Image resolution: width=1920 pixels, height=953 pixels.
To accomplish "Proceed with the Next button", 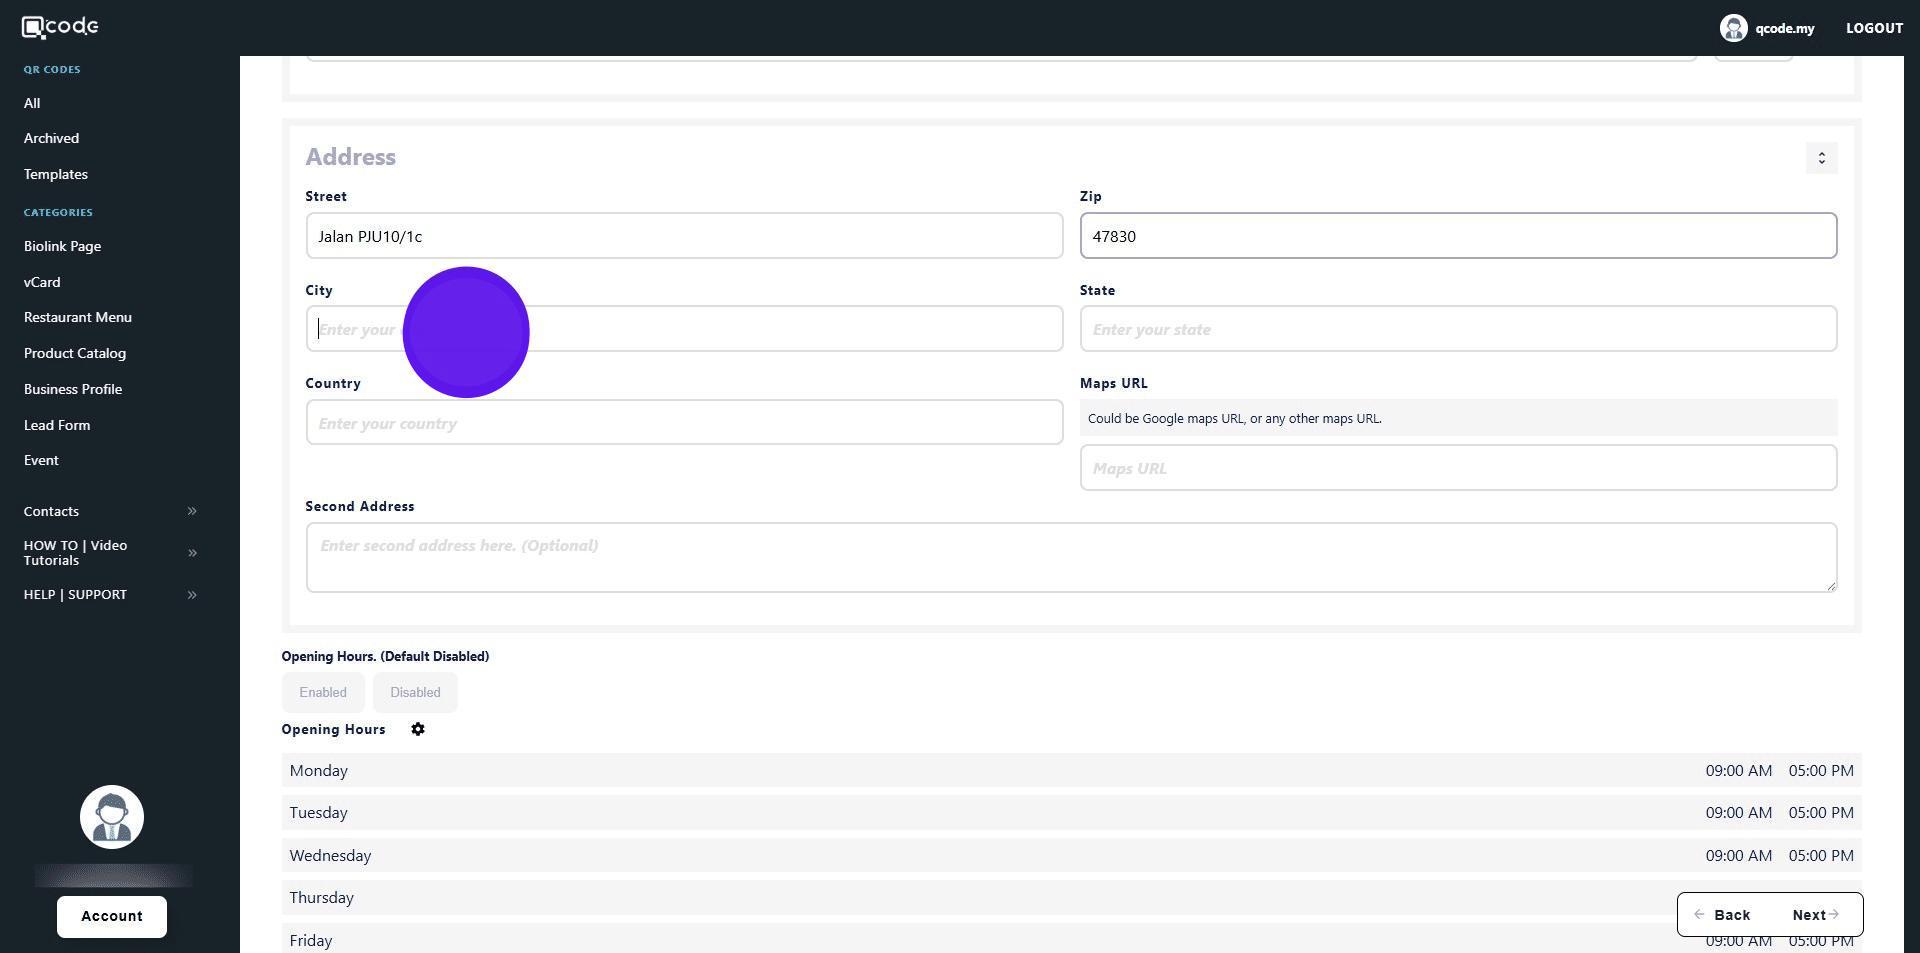I will pyautogui.click(x=1815, y=915).
